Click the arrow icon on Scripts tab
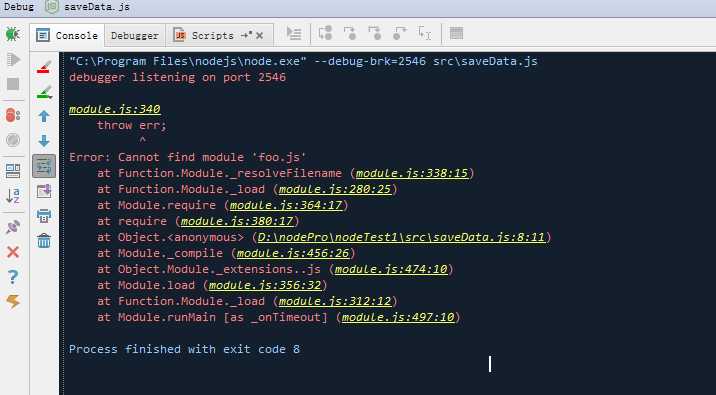Viewport: 716px width, 395px height. point(247,36)
